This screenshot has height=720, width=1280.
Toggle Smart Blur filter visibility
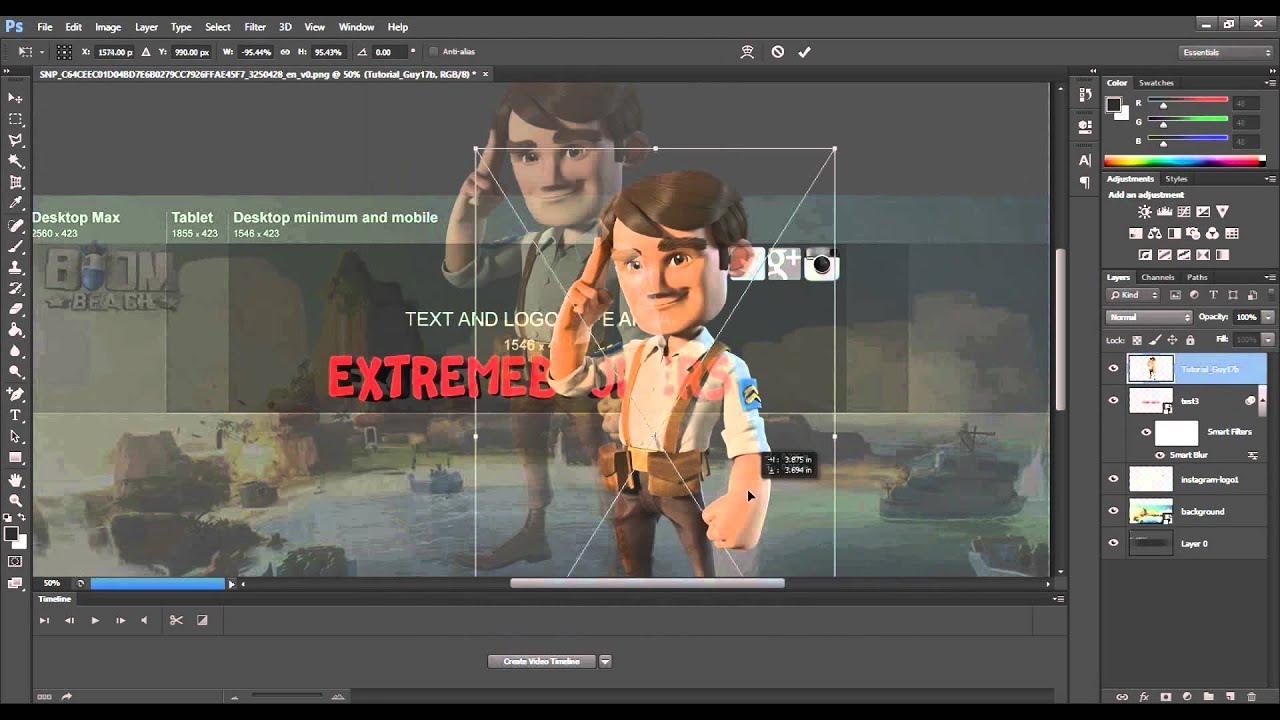pyautogui.click(x=1160, y=455)
